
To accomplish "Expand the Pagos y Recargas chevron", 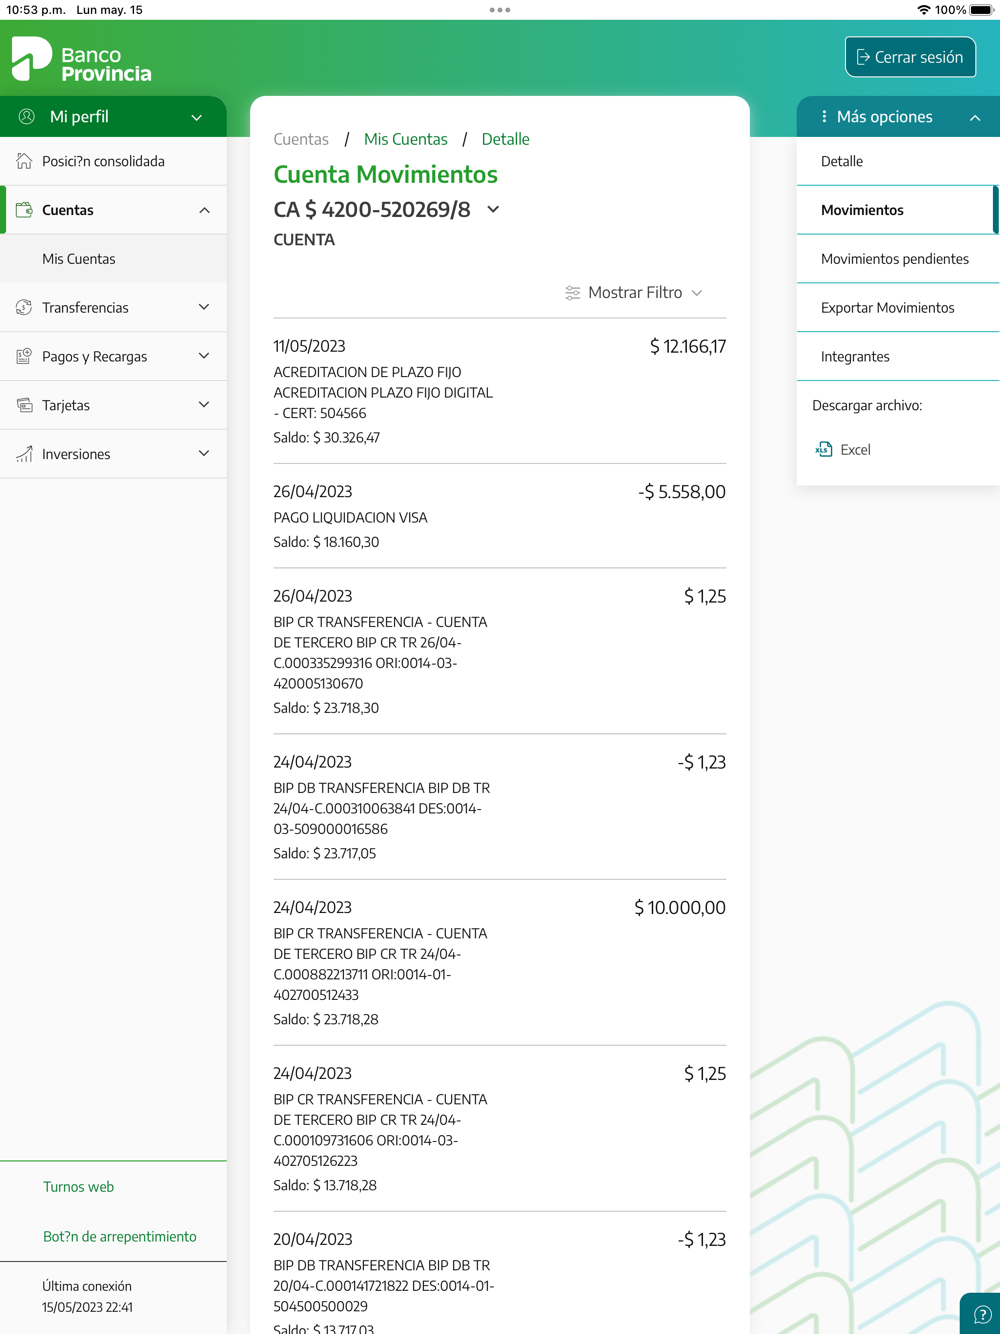I will [204, 356].
